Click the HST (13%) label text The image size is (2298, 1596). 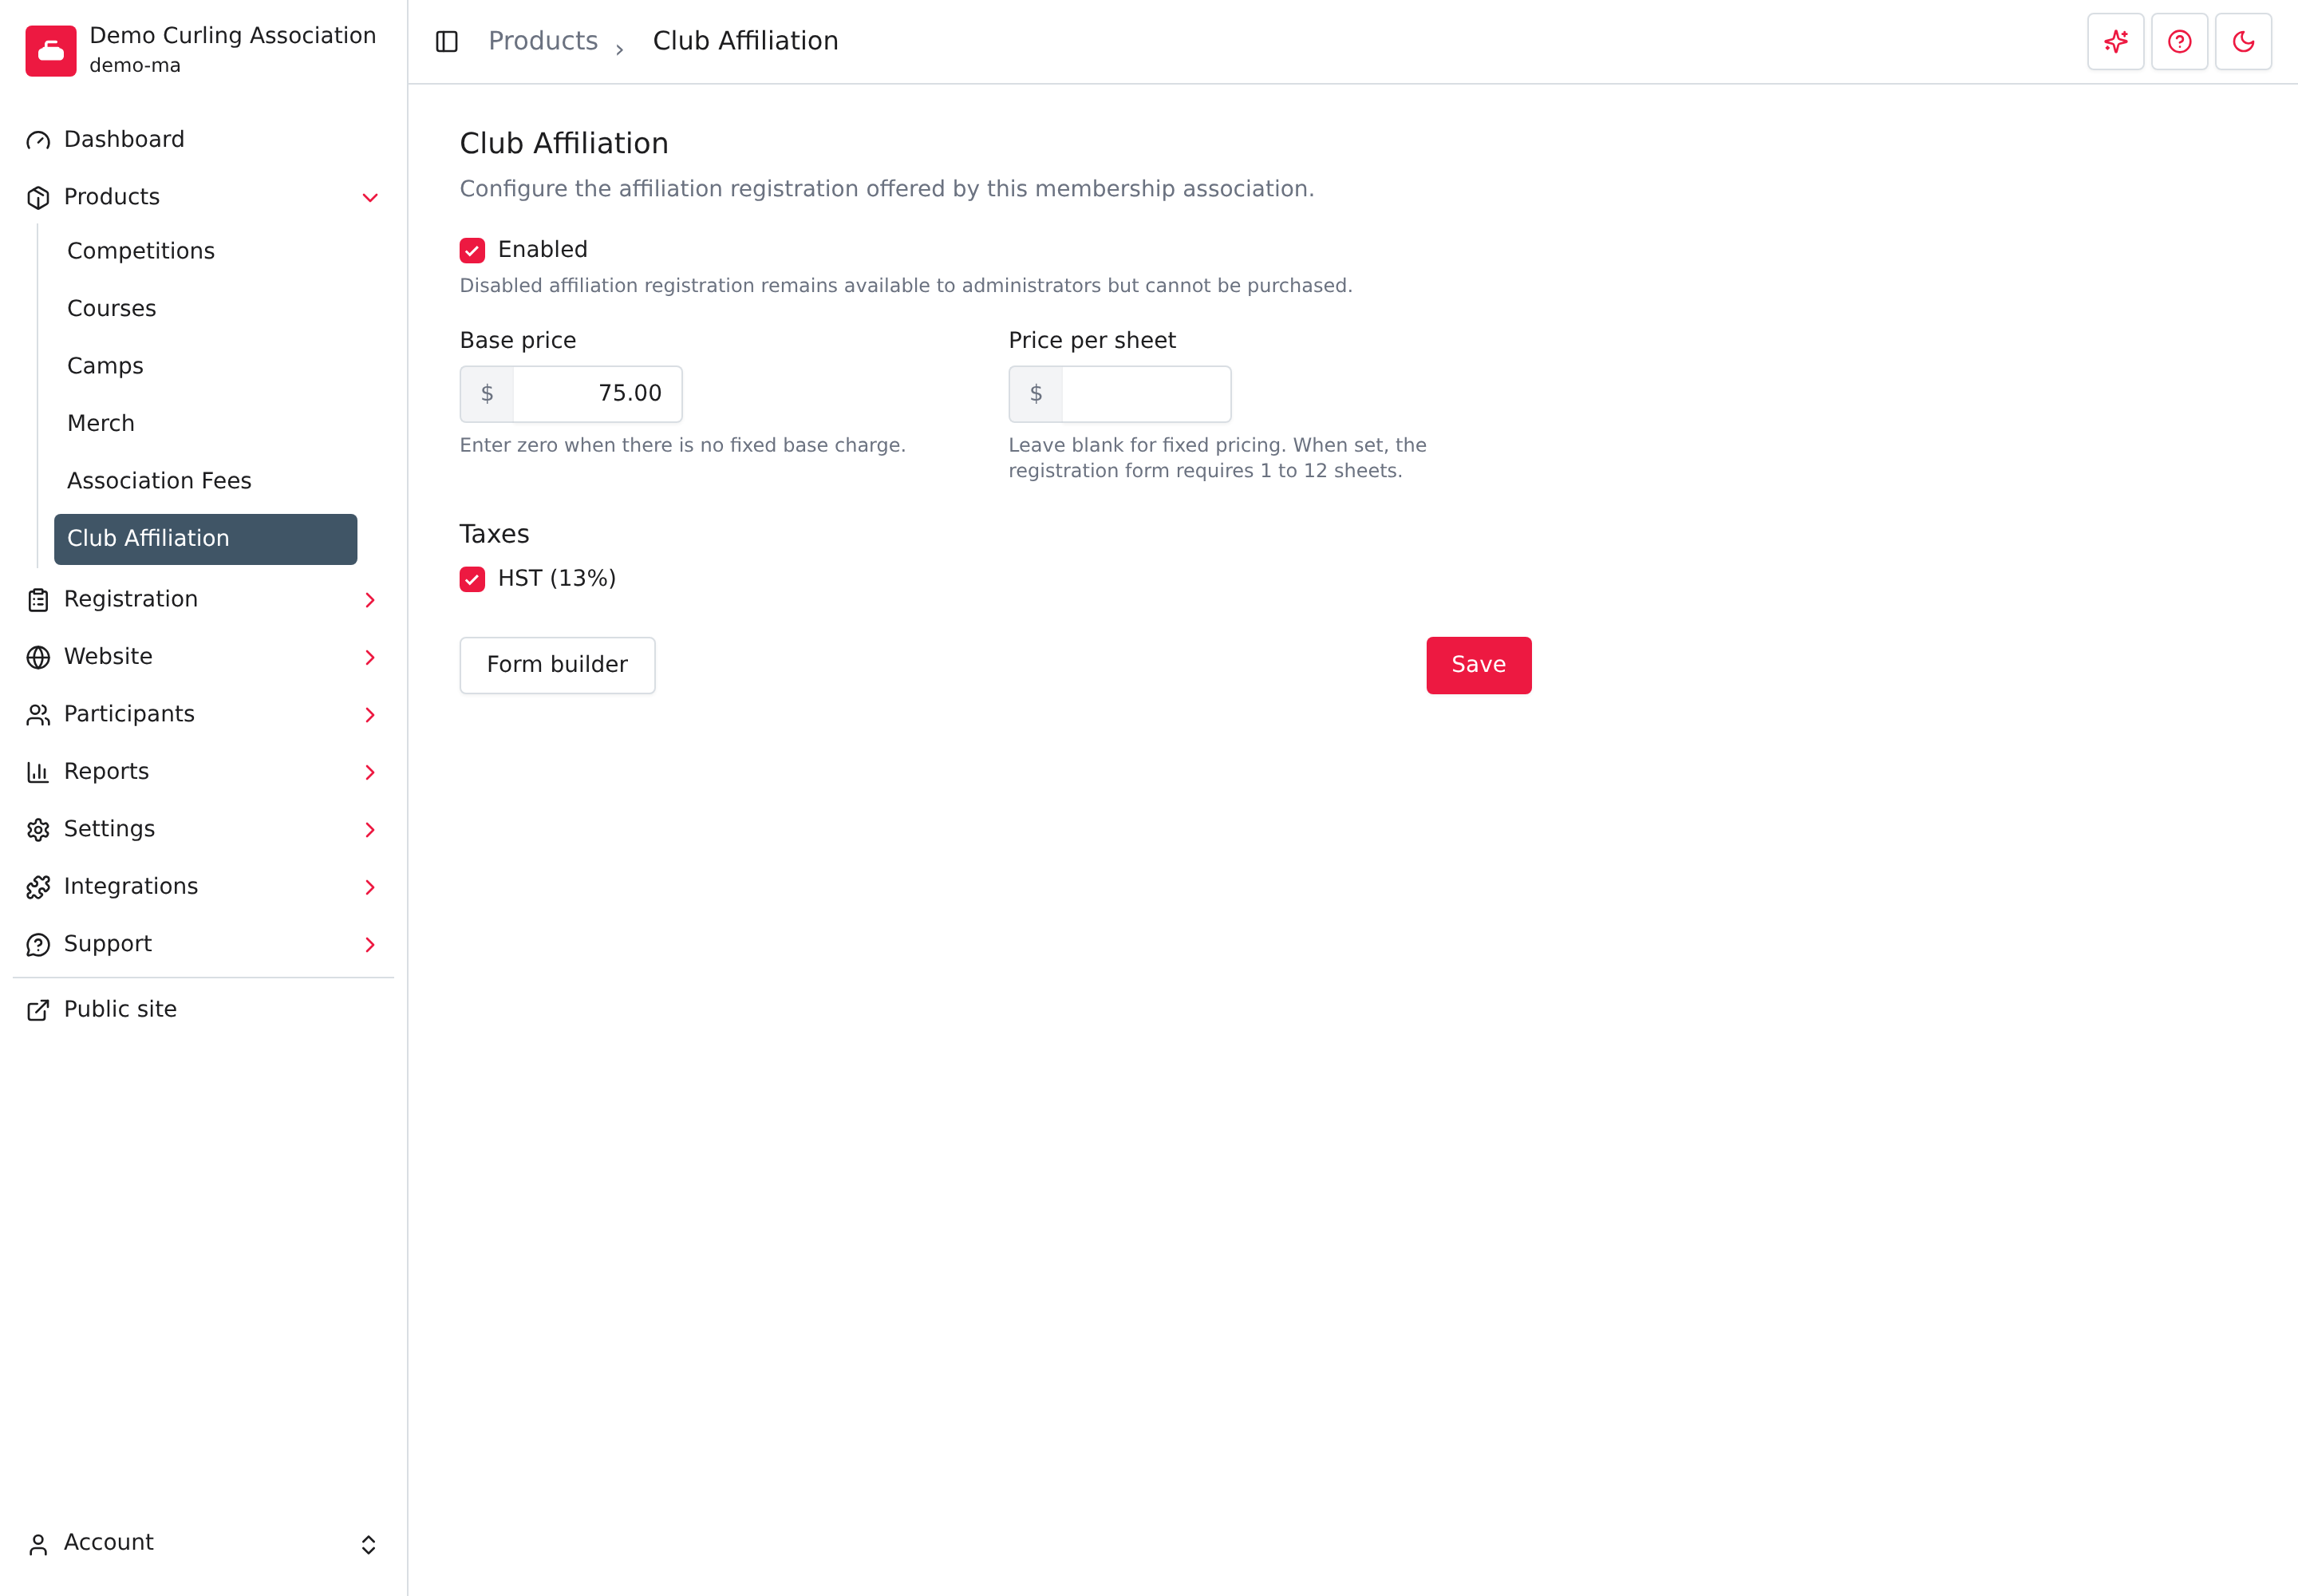(557, 579)
